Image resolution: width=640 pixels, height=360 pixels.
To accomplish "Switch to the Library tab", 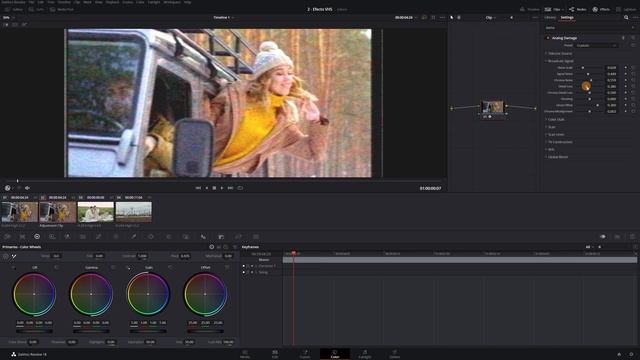I will tap(550, 18).
